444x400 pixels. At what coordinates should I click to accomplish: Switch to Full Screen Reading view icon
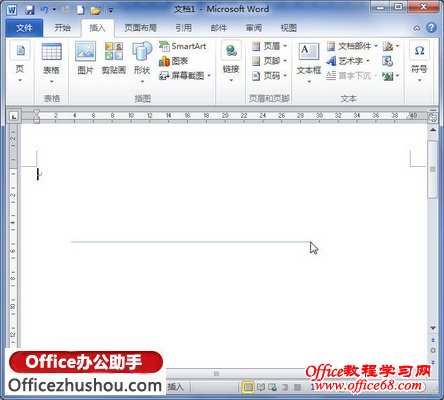click(261, 387)
